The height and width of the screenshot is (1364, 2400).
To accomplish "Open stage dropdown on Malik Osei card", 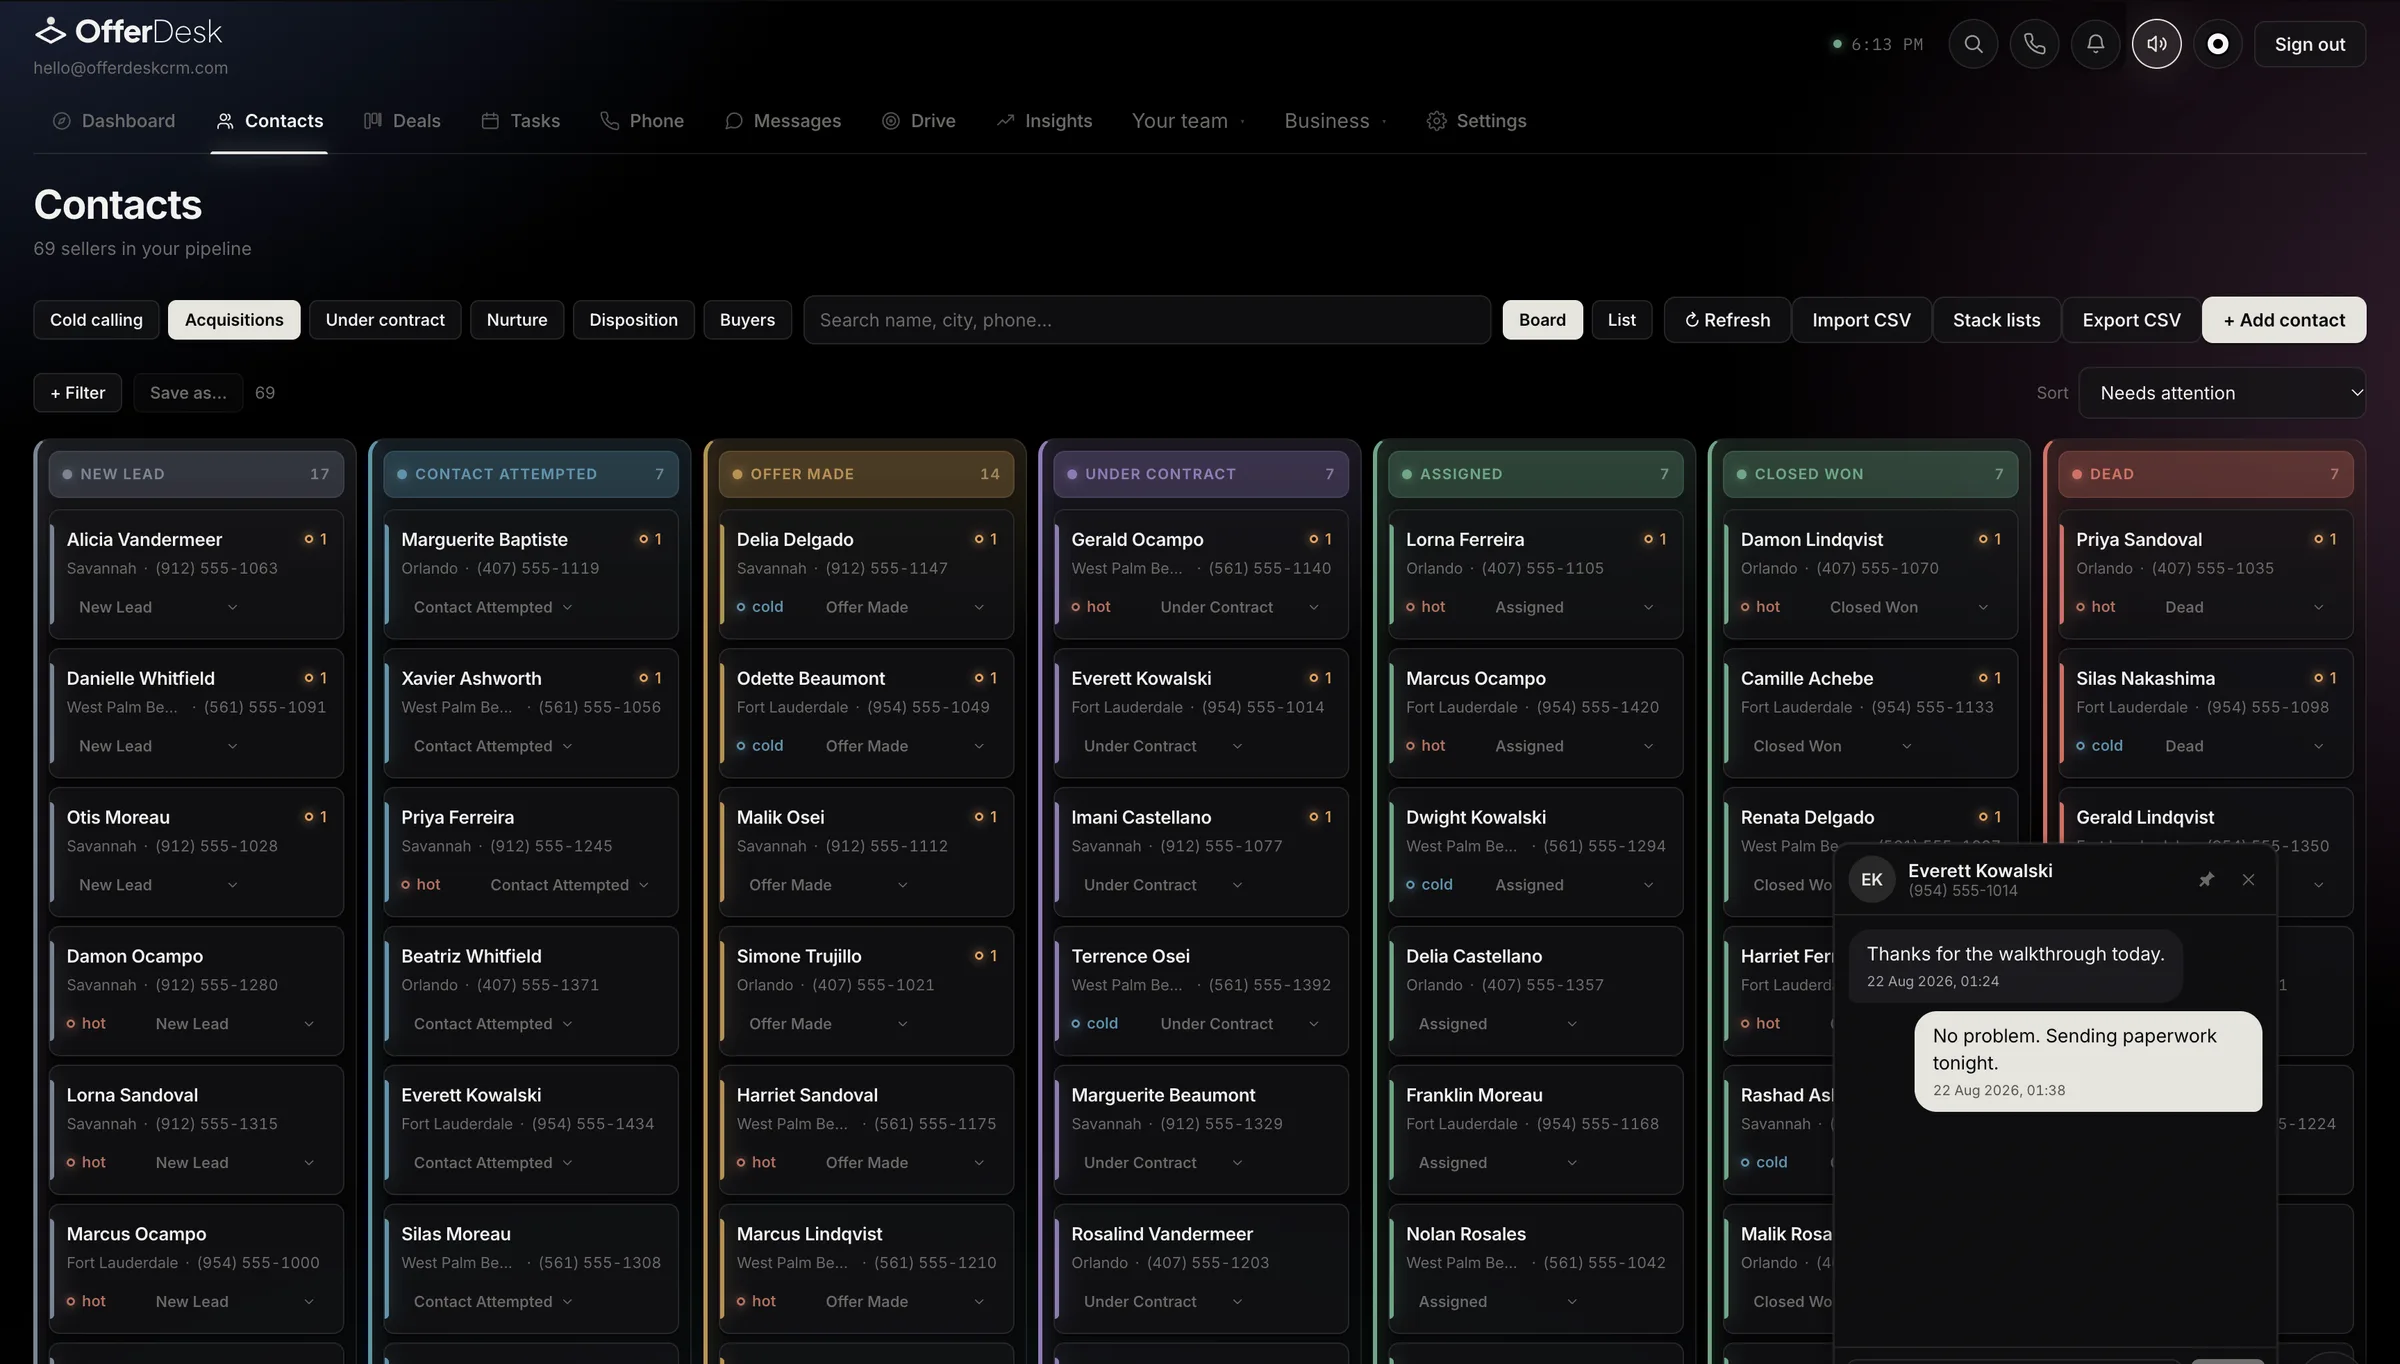I will (828, 885).
